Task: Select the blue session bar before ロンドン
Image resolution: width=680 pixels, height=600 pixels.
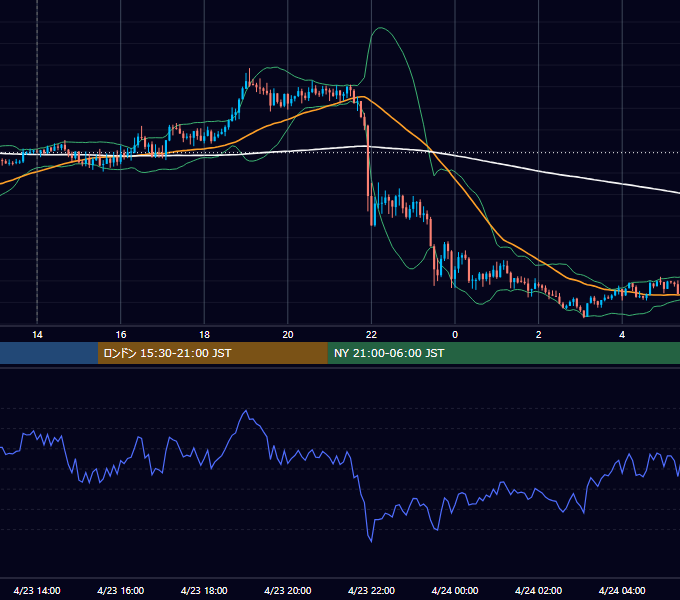Action: 49,353
